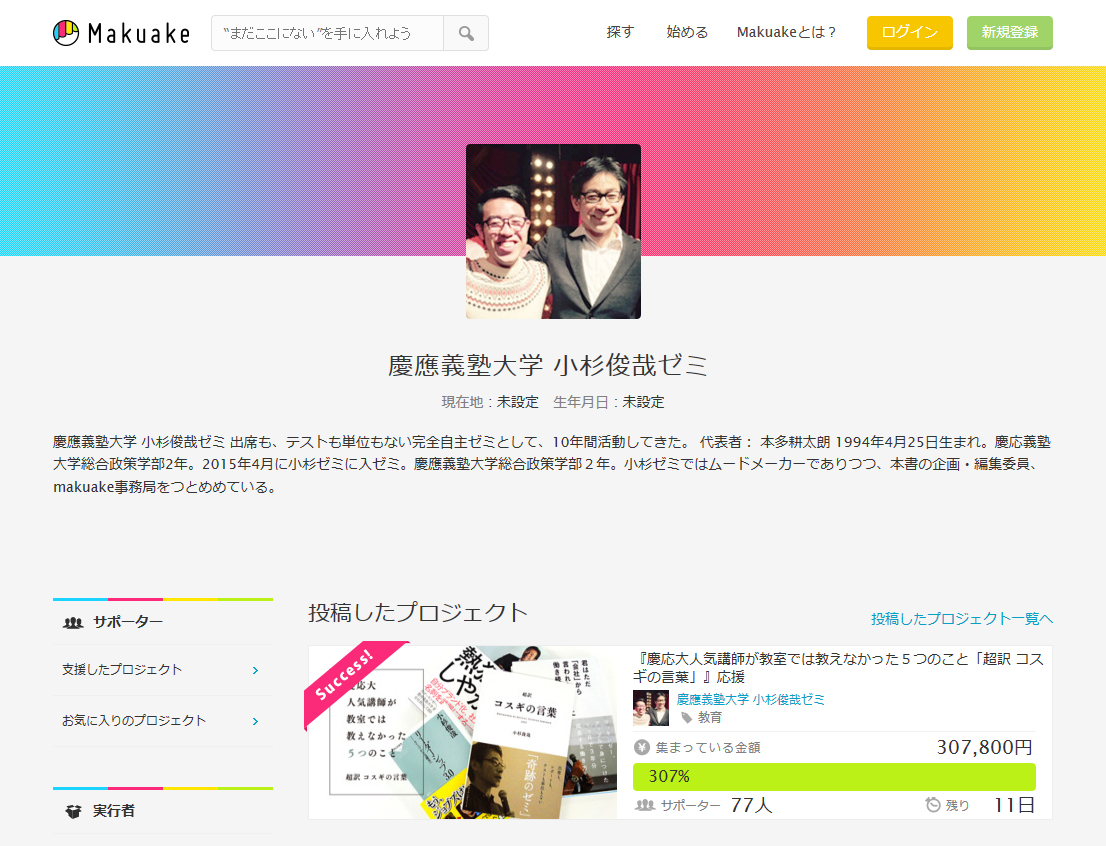The width and height of the screenshot is (1106, 846).
Task: Open the 始める menu
Action: [687, 32]
